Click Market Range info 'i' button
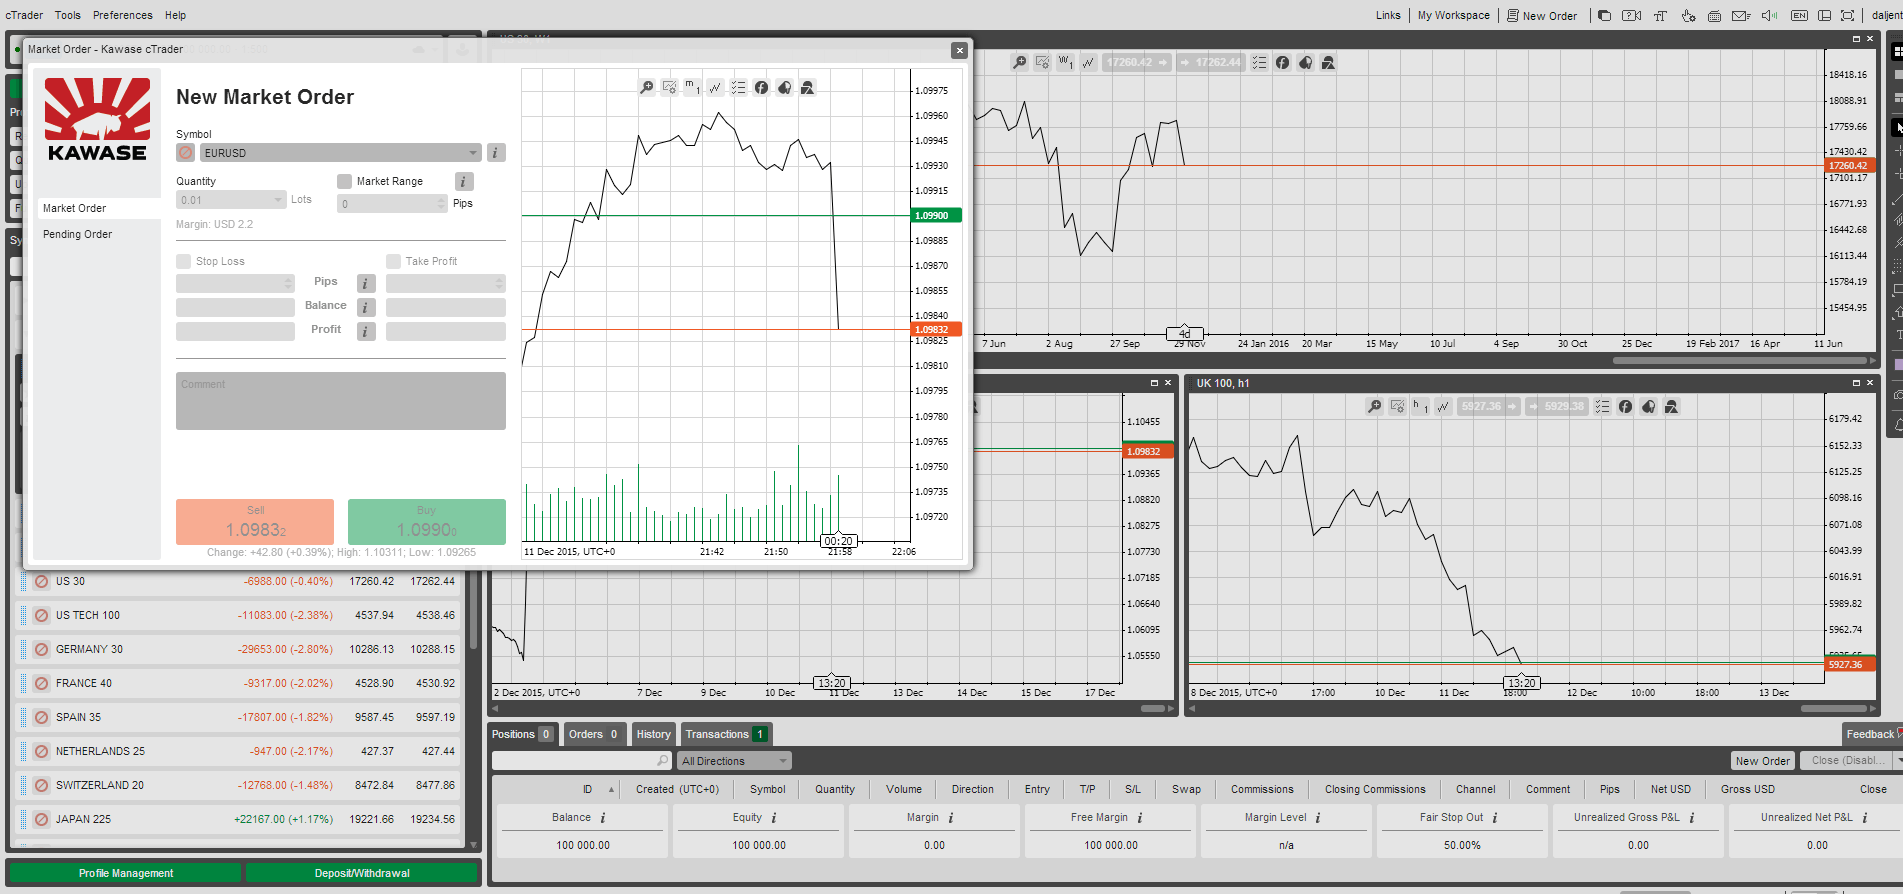This screenshot has height=894, width=1903. (464, 181)
